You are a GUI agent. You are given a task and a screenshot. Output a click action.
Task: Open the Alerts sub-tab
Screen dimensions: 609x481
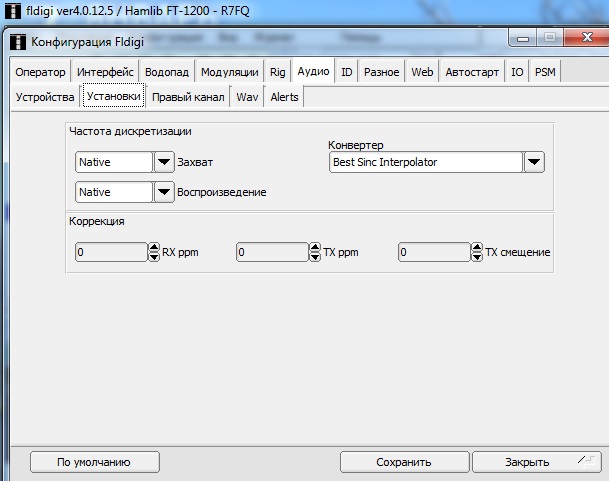[284, 97]
